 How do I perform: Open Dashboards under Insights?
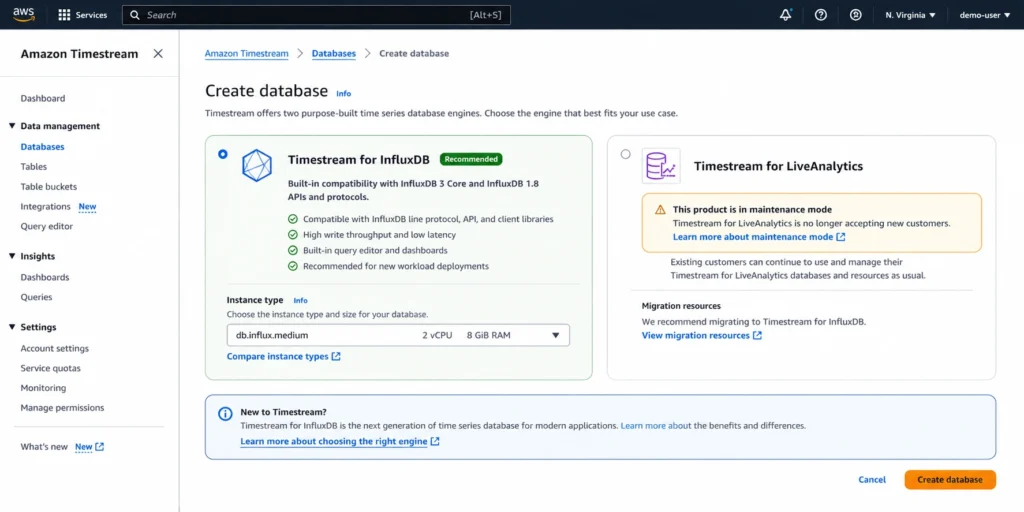pyautogui.click(x=45, y=277)
